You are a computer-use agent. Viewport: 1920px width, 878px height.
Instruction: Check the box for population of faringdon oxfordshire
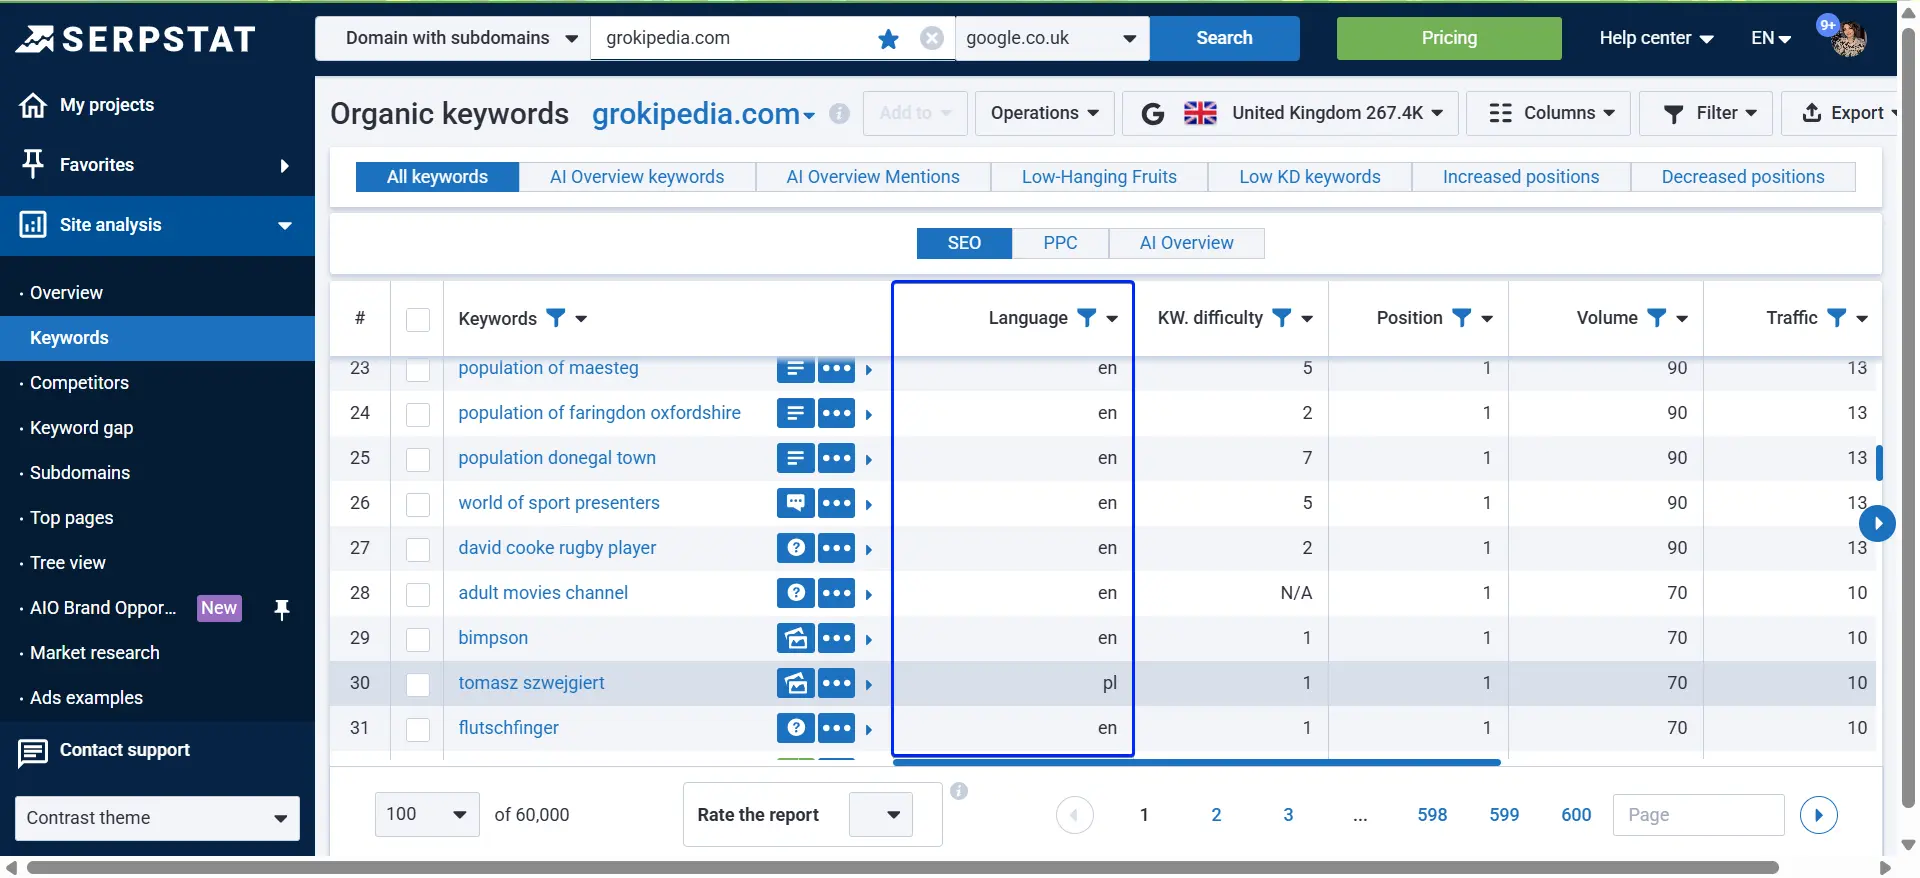pyautogui.click(x=418, y=414)
